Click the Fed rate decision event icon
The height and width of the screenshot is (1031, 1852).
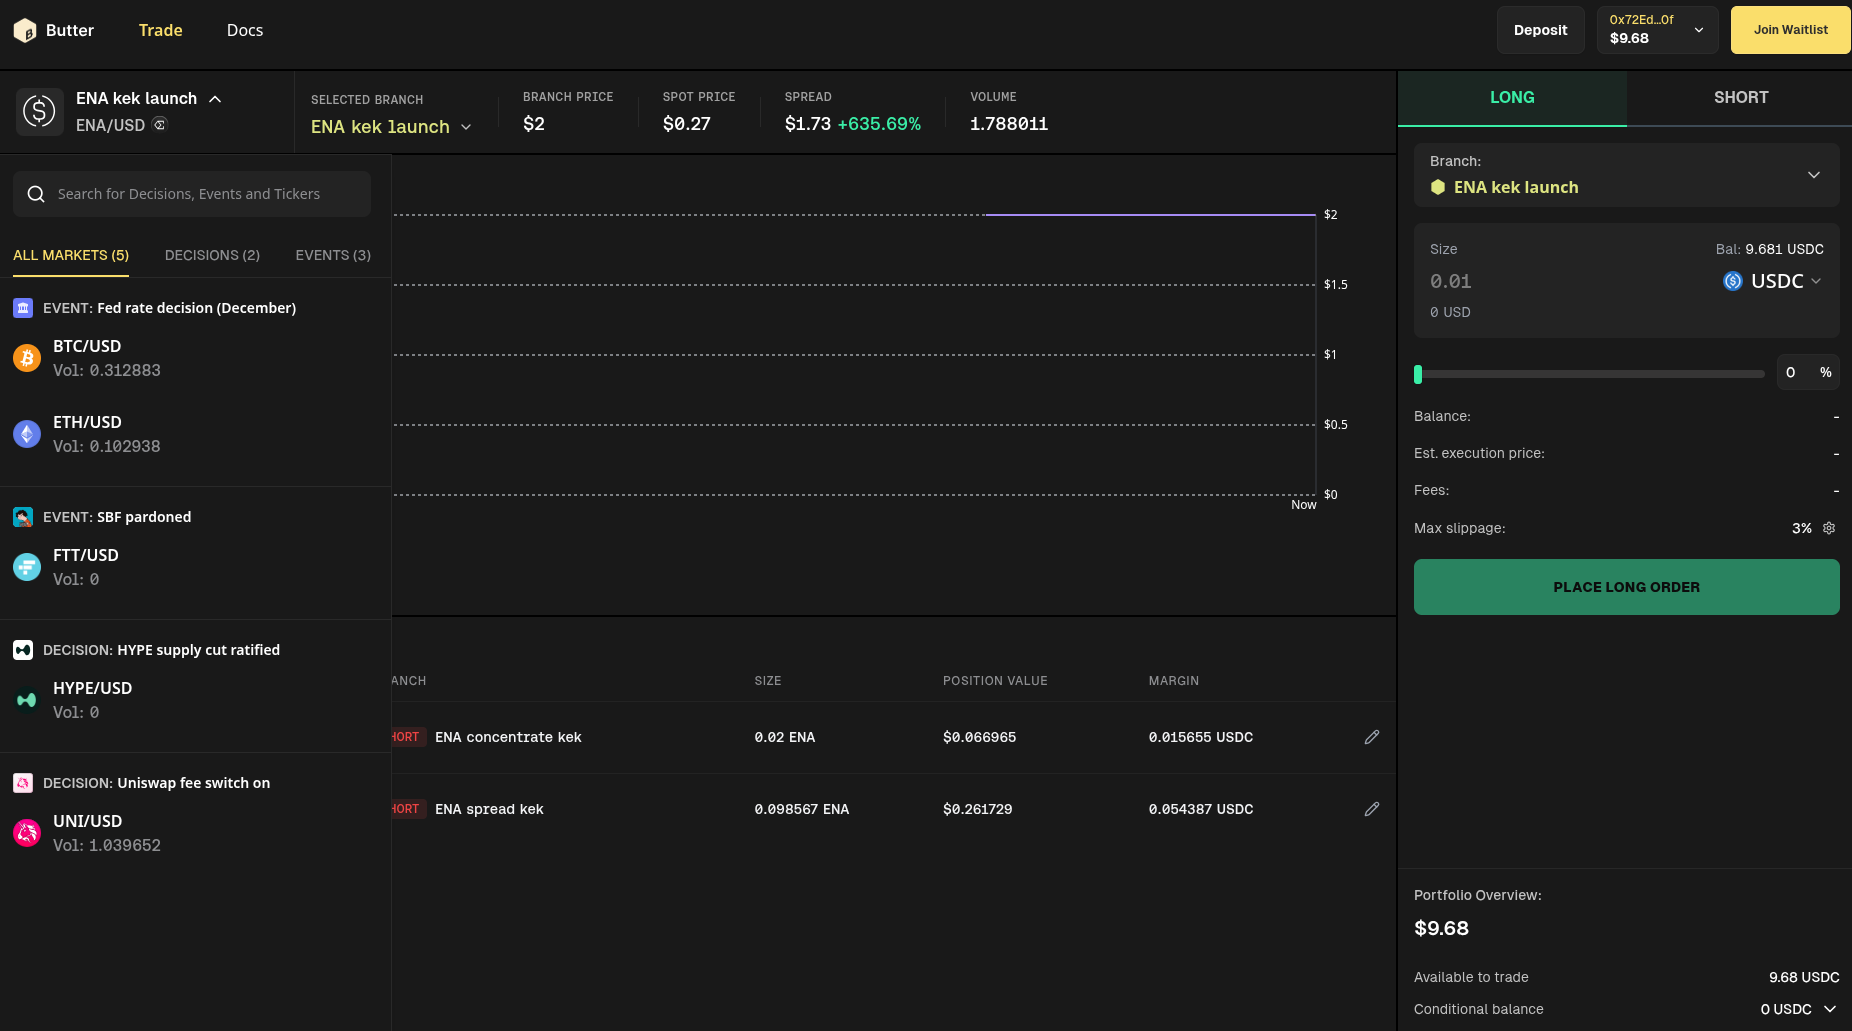23,308
